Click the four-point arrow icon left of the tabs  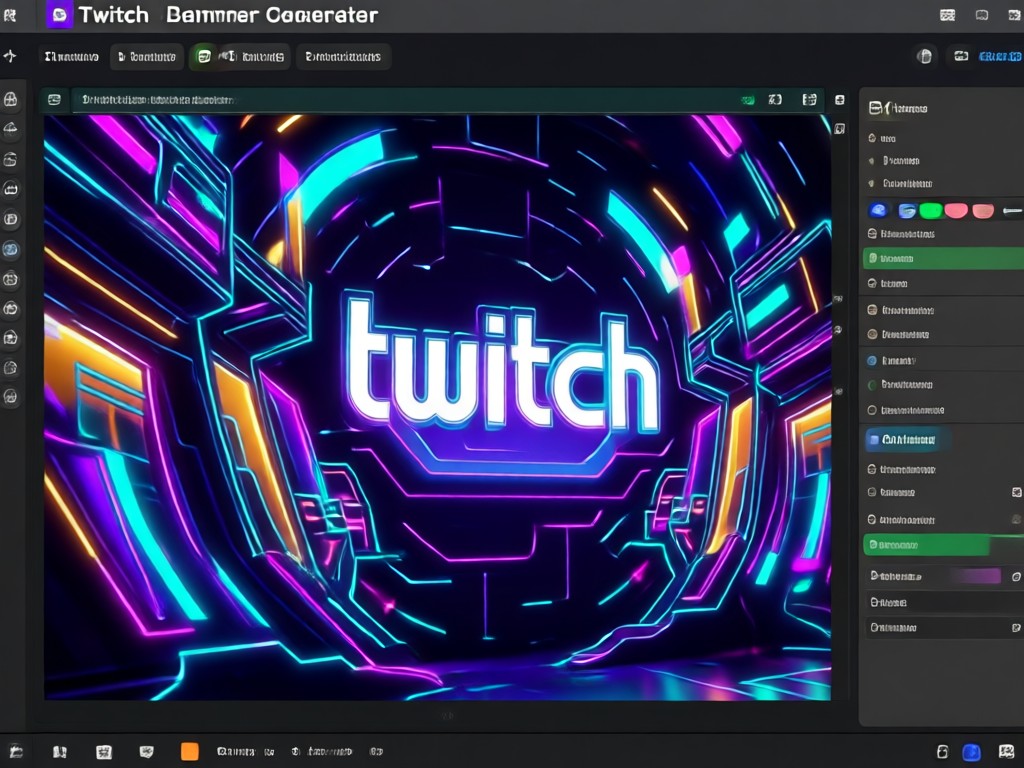coord(10,56)
